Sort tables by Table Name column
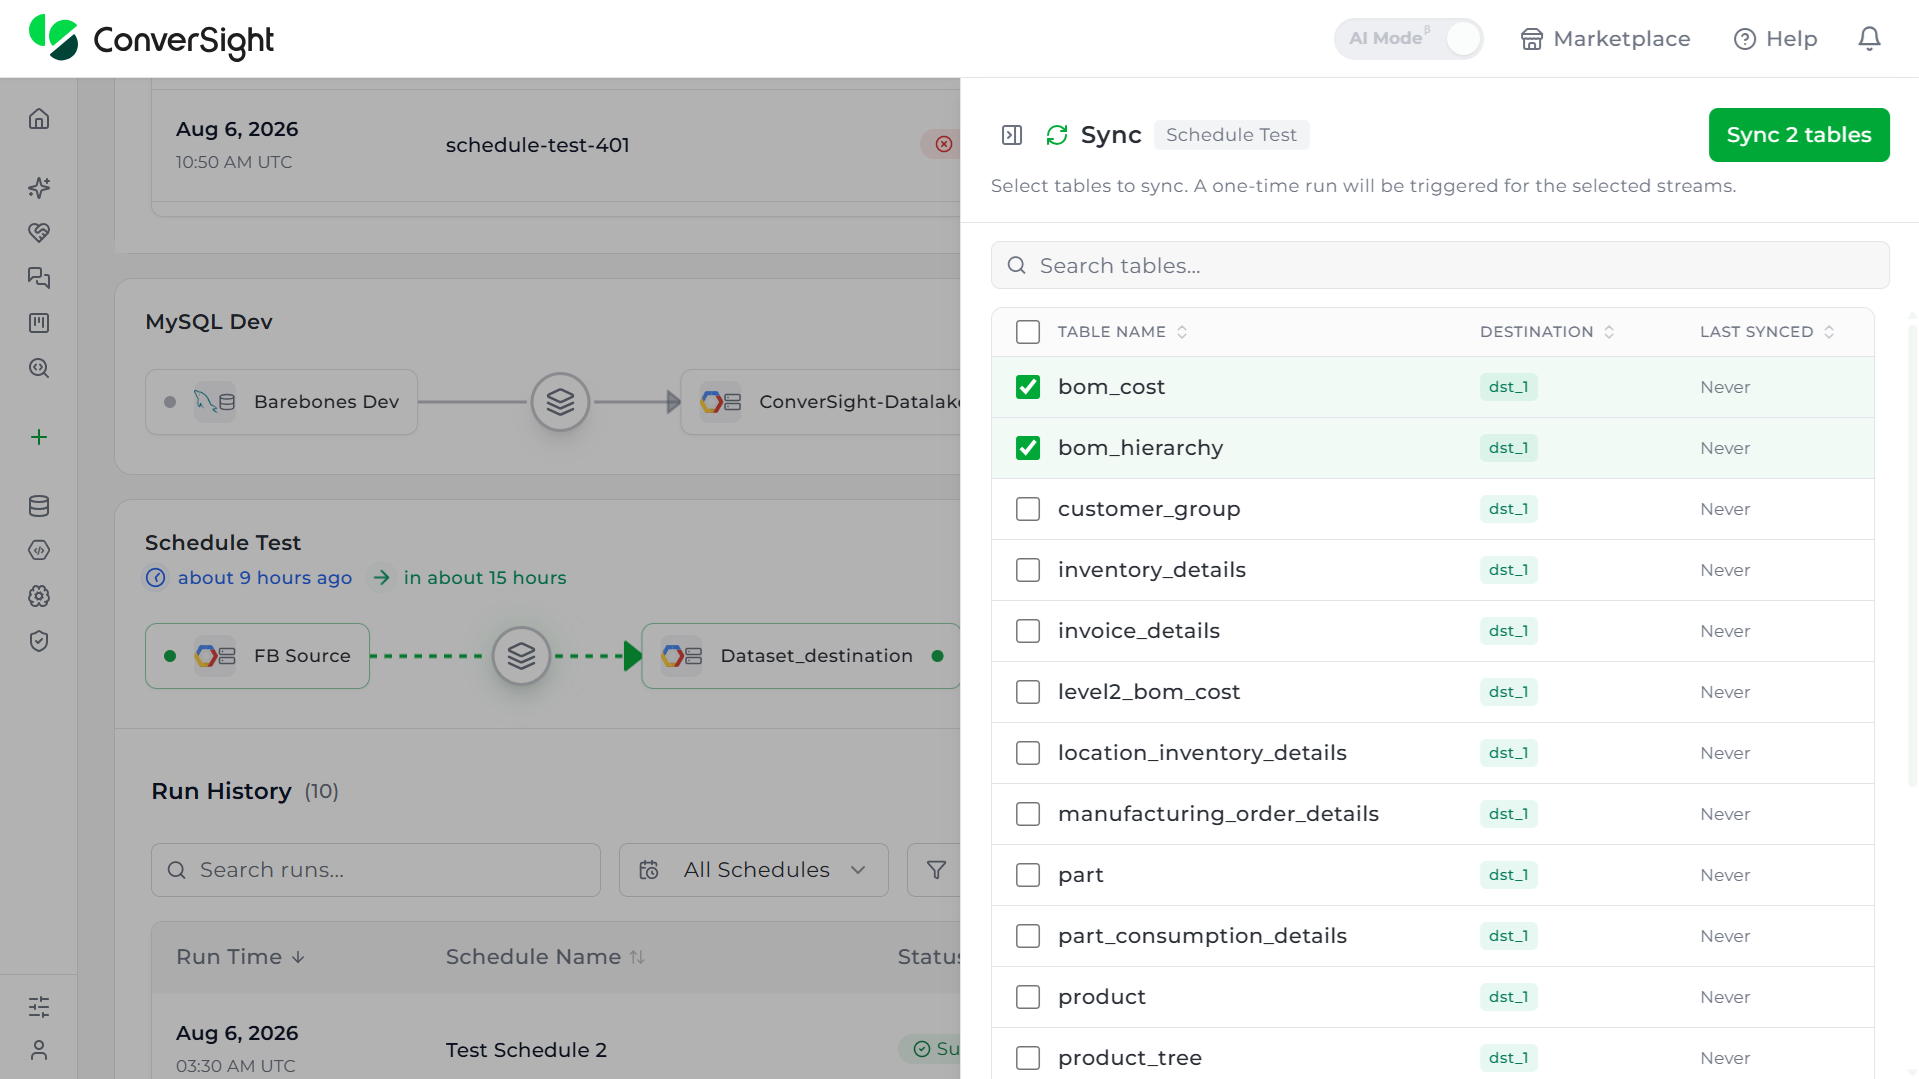This screenshot has height=1079, width=1919. 1122,332
